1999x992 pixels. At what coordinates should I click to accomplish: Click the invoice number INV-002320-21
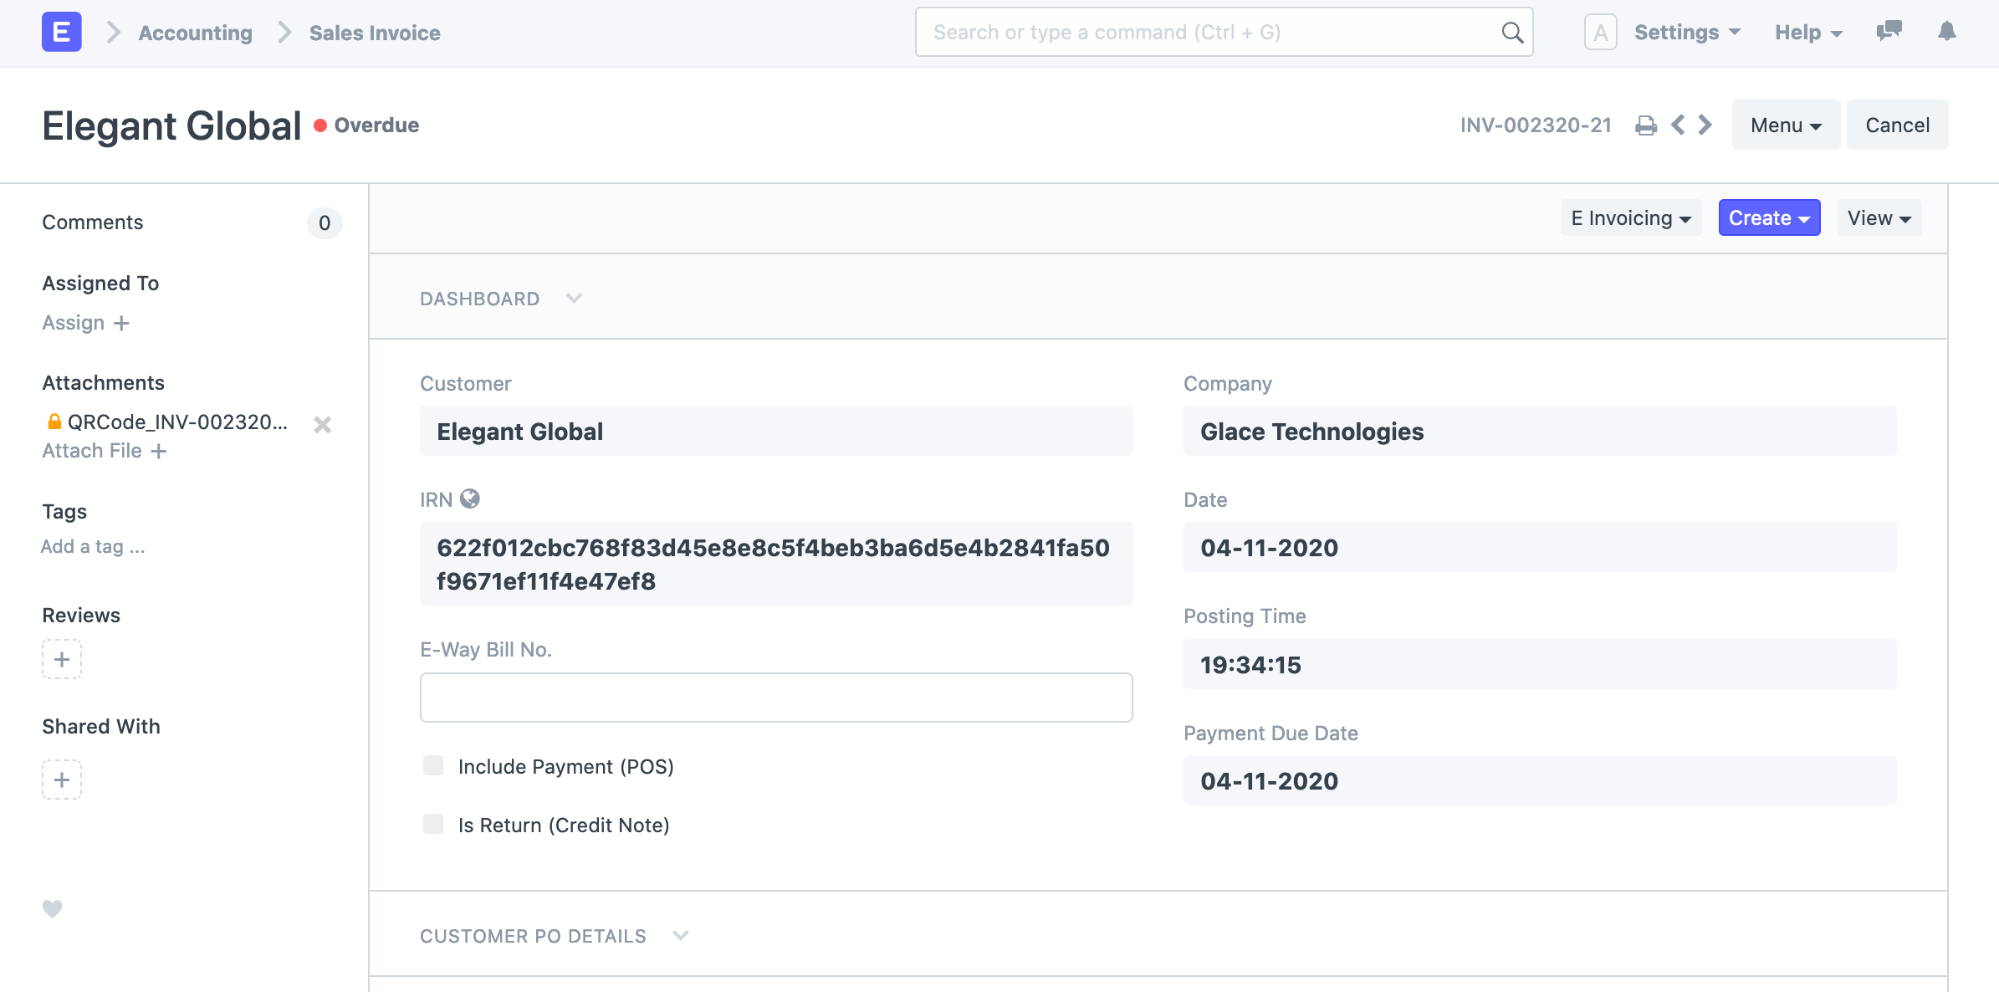click(x=1536, y=125)
